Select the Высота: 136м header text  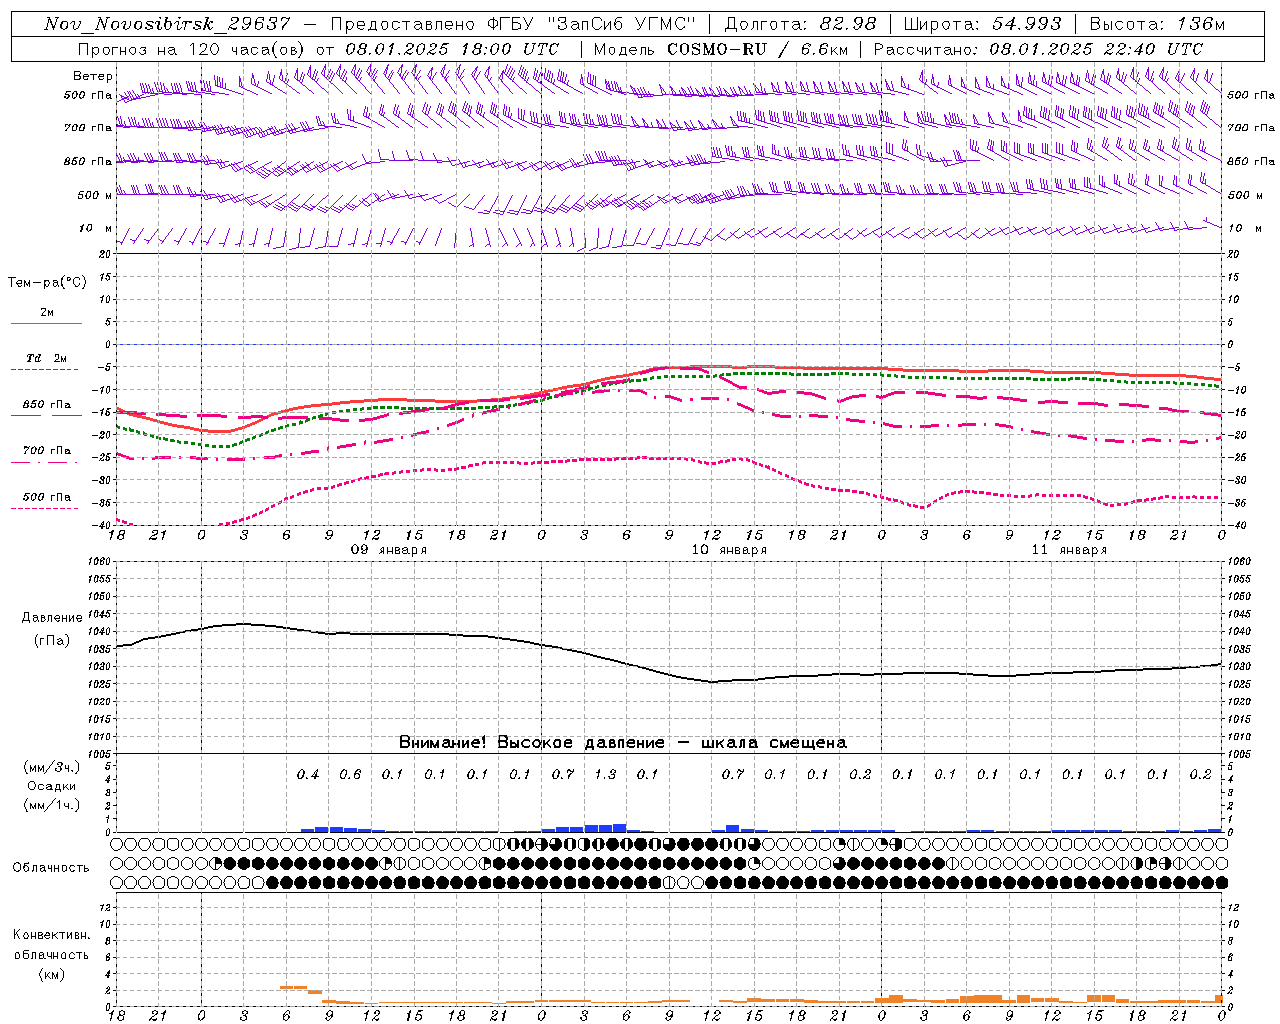click(x=1157, y=24)
